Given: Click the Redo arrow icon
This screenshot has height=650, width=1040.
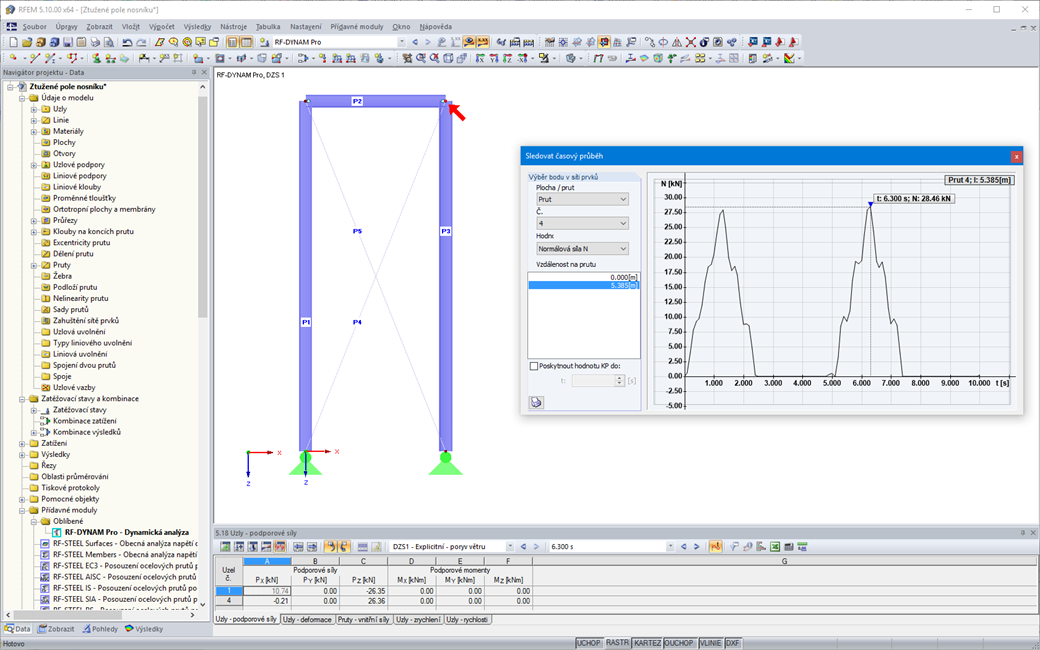Looking at the screenshot, I should pos(141,42).
